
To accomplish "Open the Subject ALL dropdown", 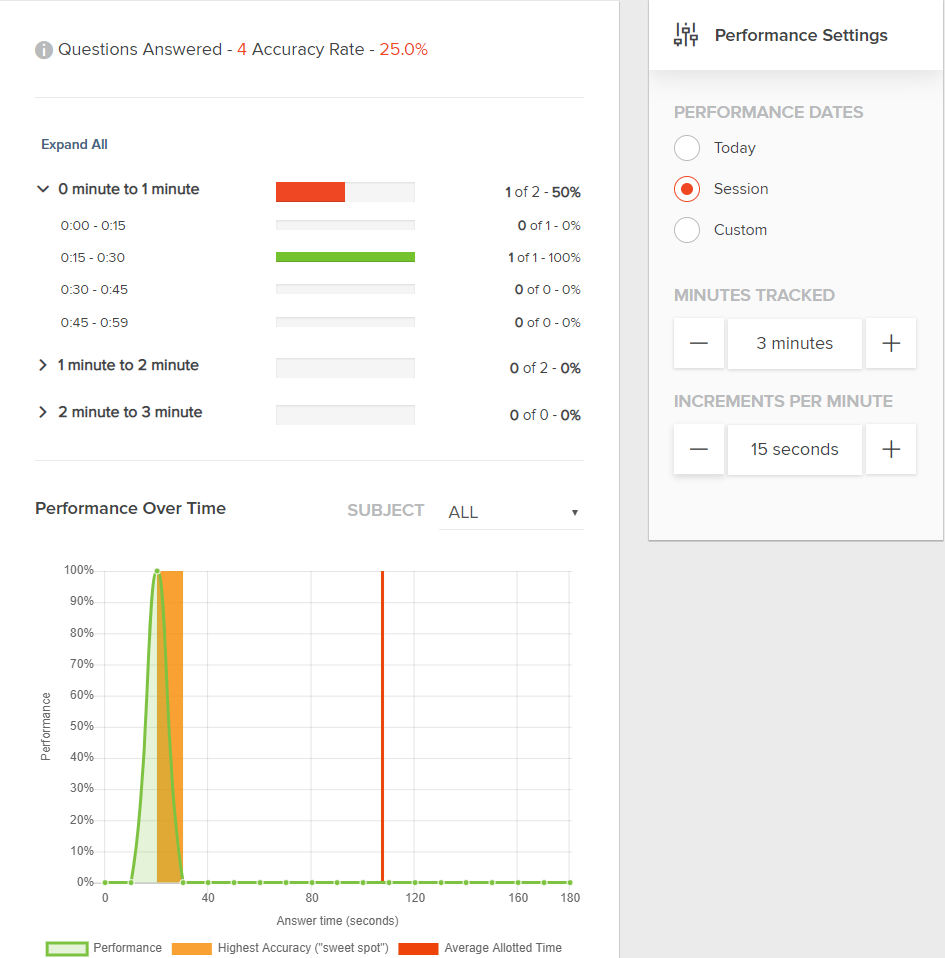I will pos(511,512).
